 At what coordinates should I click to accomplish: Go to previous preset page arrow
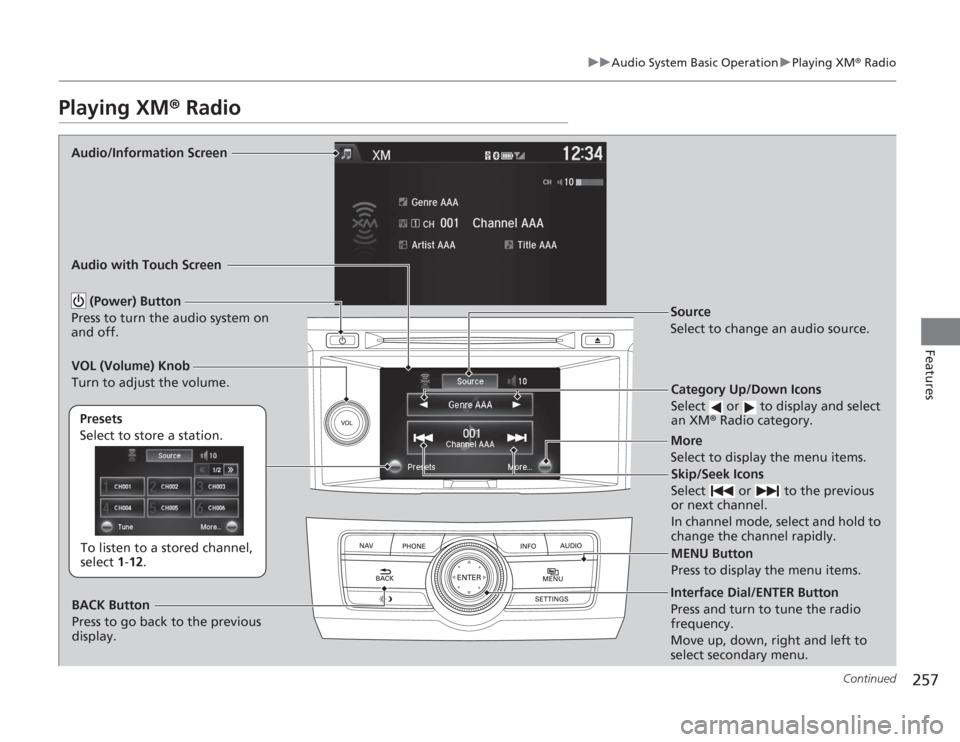(202, 470)
